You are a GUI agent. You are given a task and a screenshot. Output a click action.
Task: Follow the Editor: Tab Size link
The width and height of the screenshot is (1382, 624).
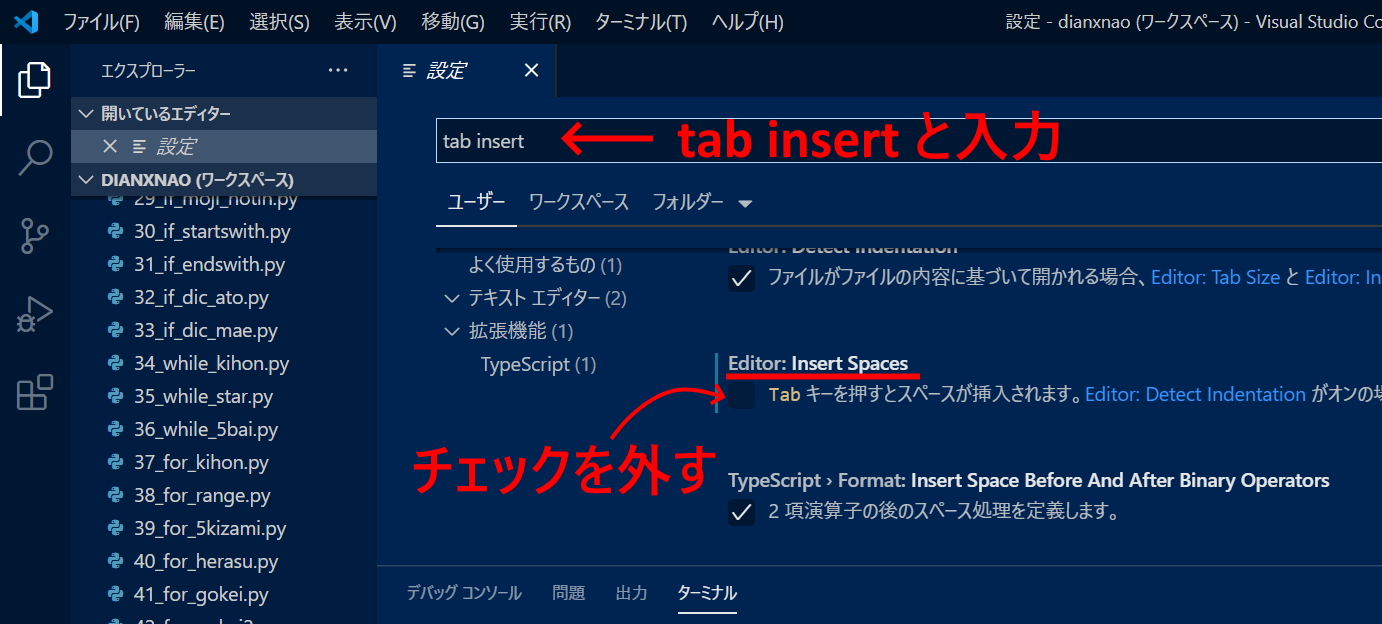point(1215,278)
